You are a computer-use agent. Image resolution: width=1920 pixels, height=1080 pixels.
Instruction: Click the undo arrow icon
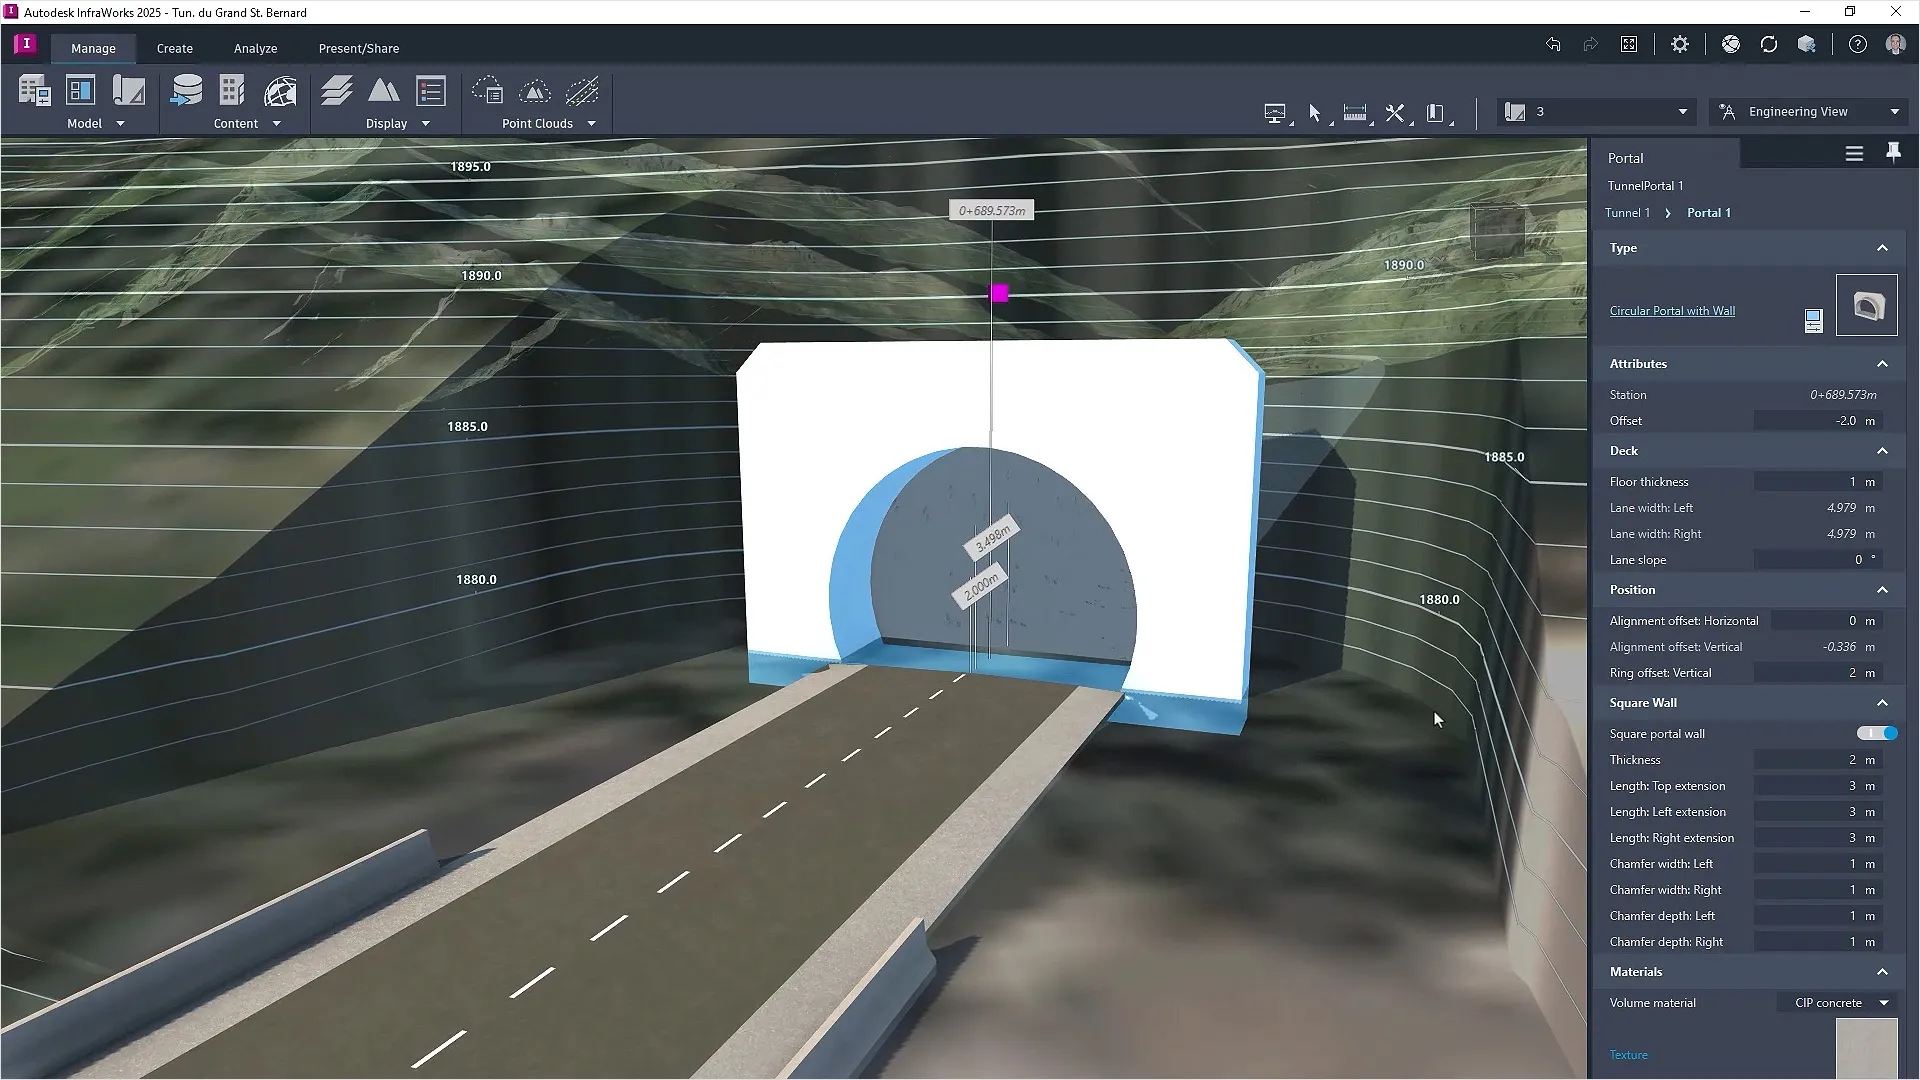pyautogui.click(x=1552, y=44)
